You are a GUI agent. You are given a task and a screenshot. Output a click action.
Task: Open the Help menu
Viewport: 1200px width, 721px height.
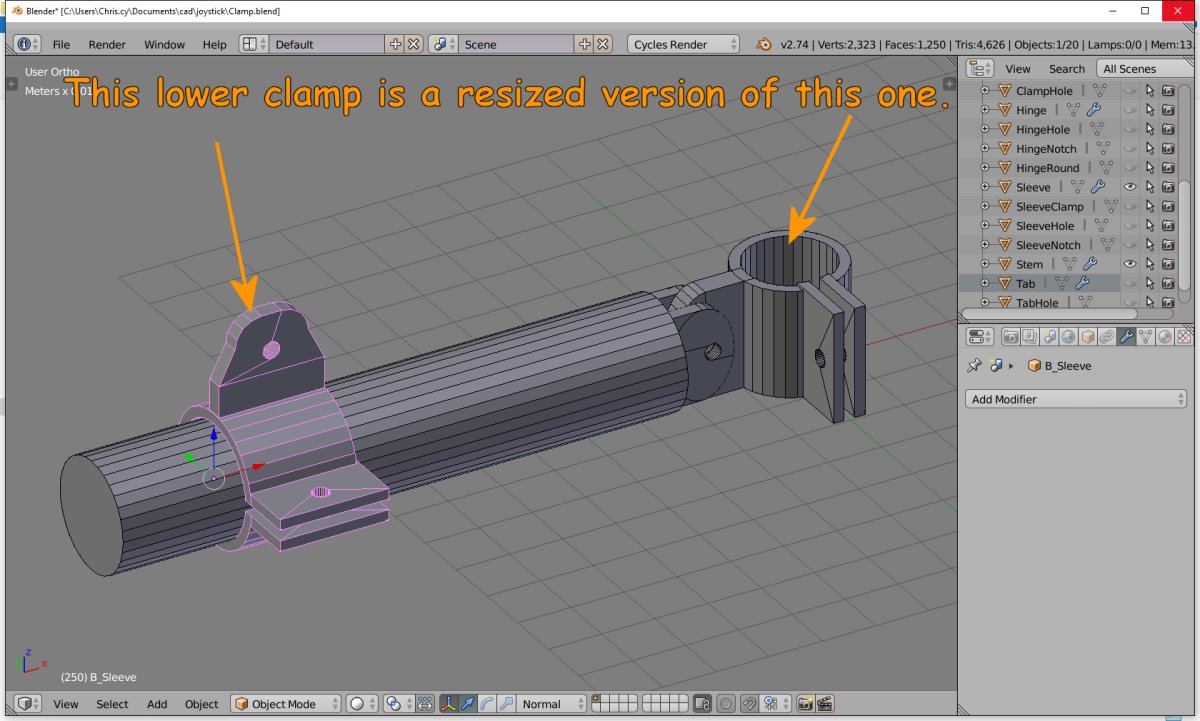214,44
